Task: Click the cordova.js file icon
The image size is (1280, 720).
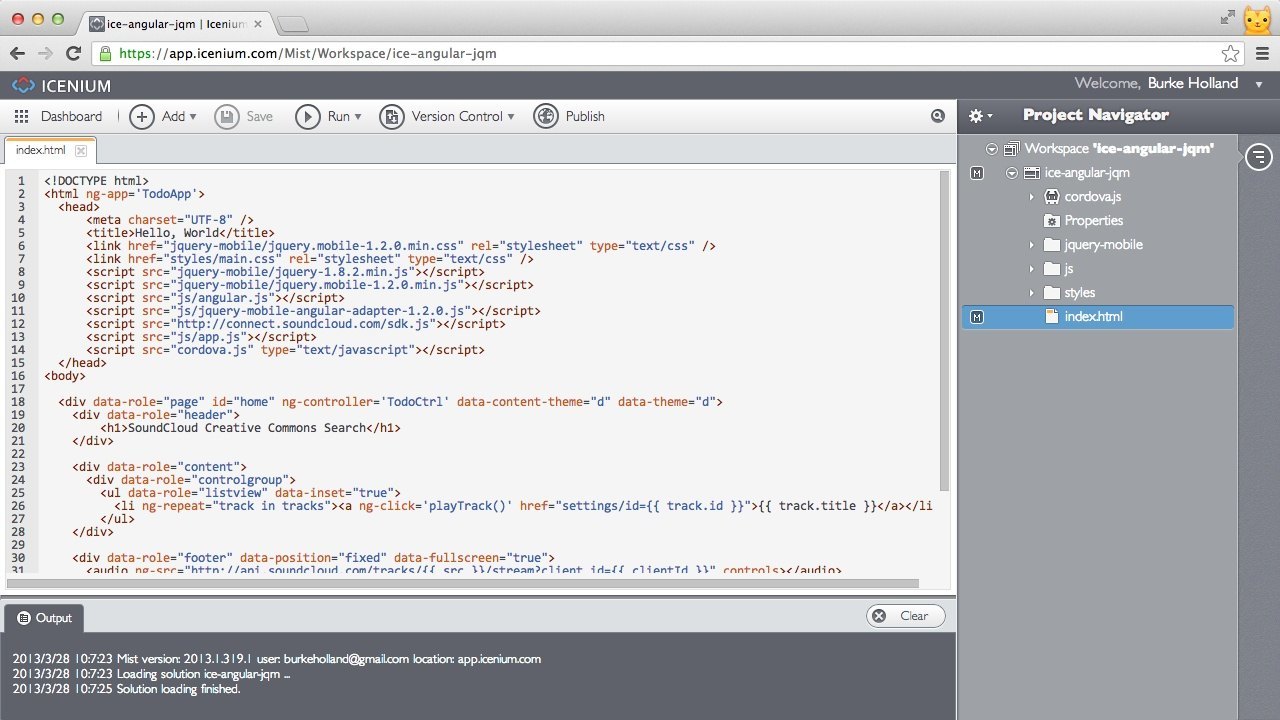Action: point(1051,197)
